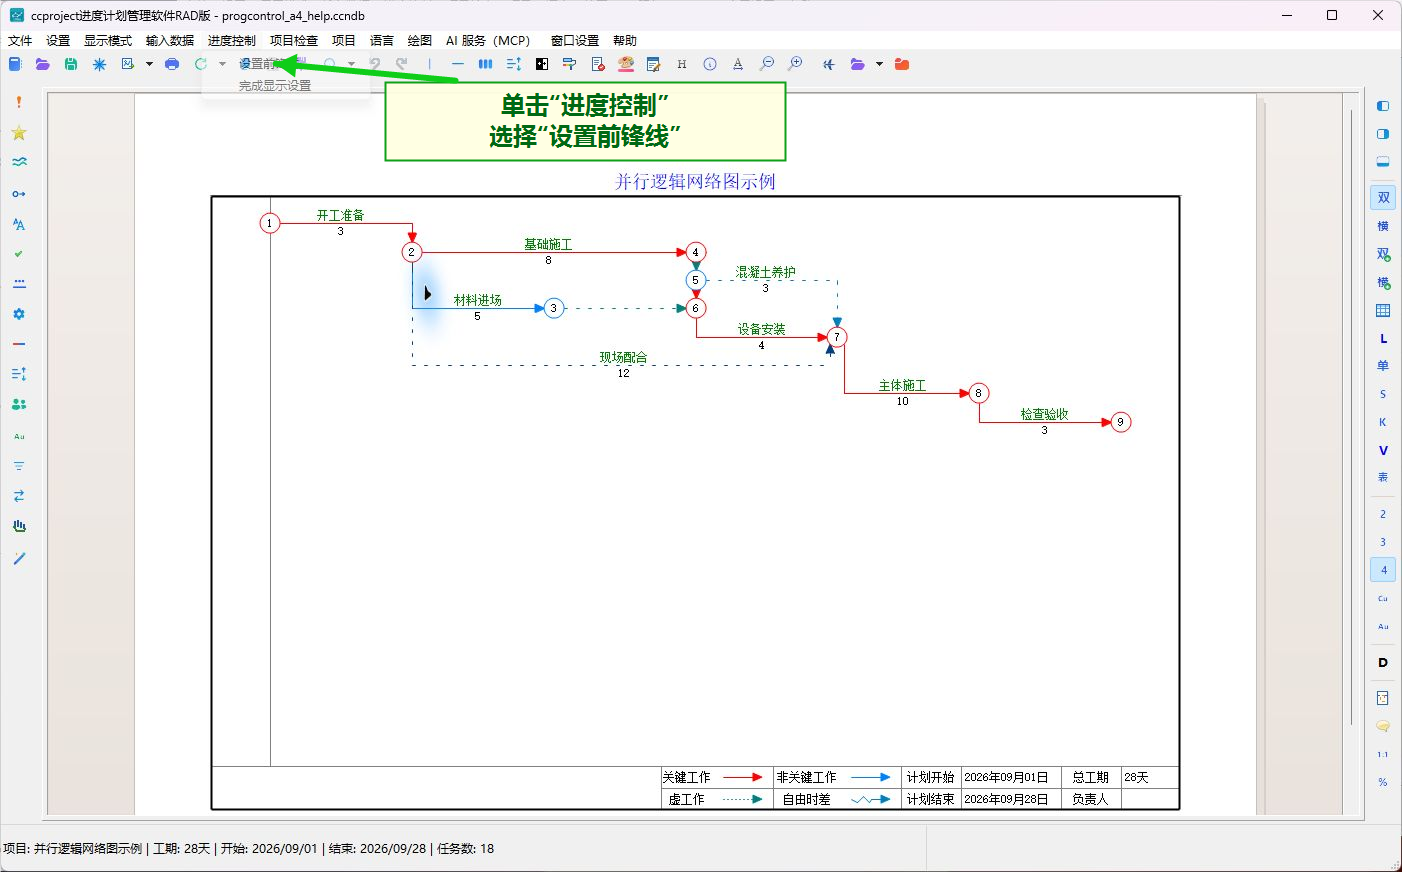
Task: Click the green refresh toolbar icon
Action: (x=200, y=64)
